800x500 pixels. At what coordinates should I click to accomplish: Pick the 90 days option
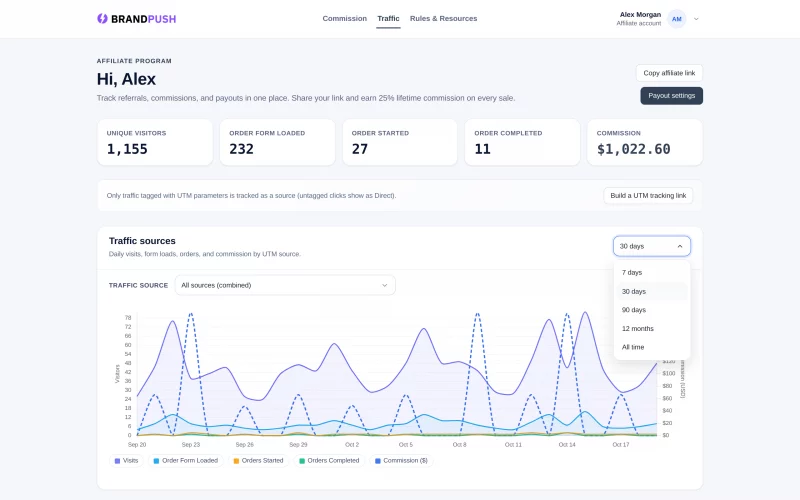[x=652, y=310]
